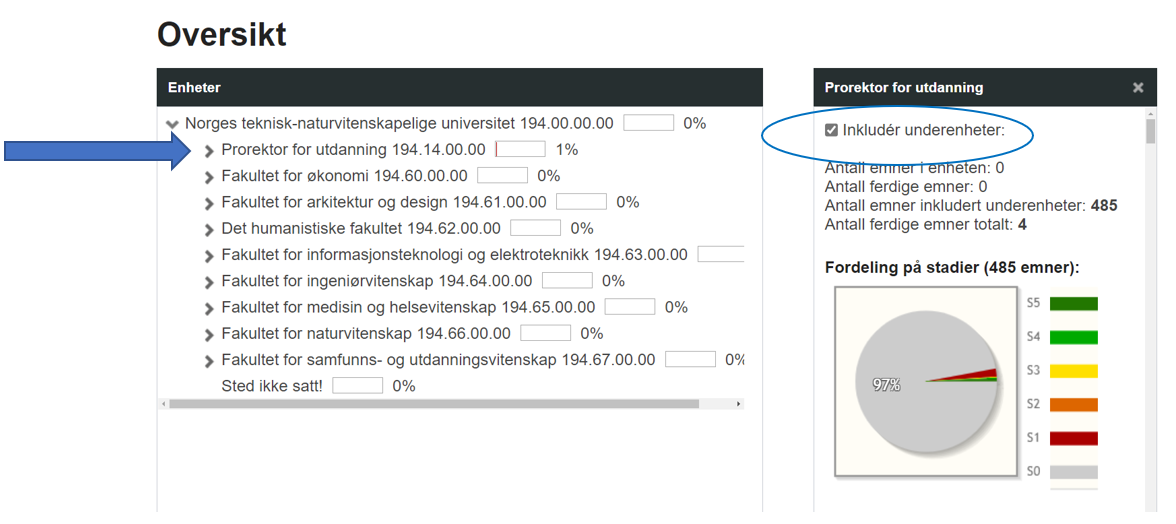Expand Fakultet for økonomi node
This screenshot has width=1176, height=524.
click(x=210, y=177)
